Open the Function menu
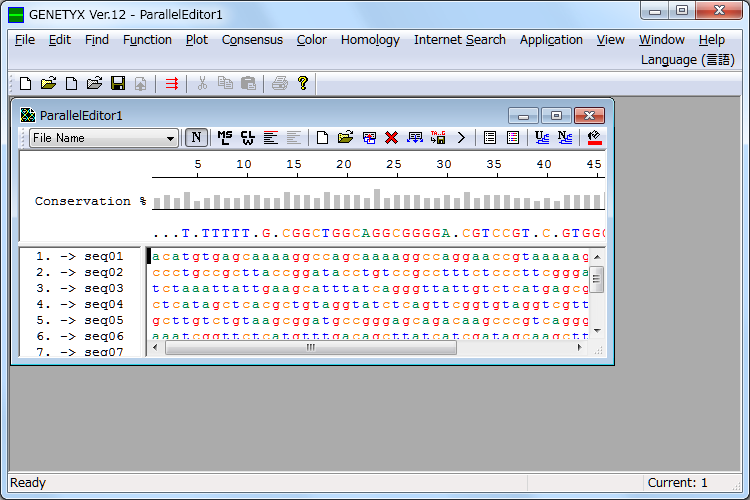750x500 pixels. coord(147,40)
